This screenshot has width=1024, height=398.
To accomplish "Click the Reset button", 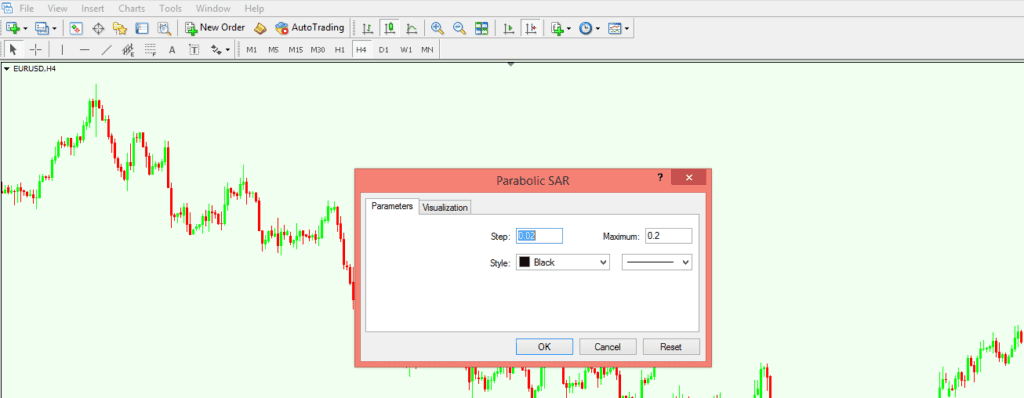I will click(x=671, y=347).
